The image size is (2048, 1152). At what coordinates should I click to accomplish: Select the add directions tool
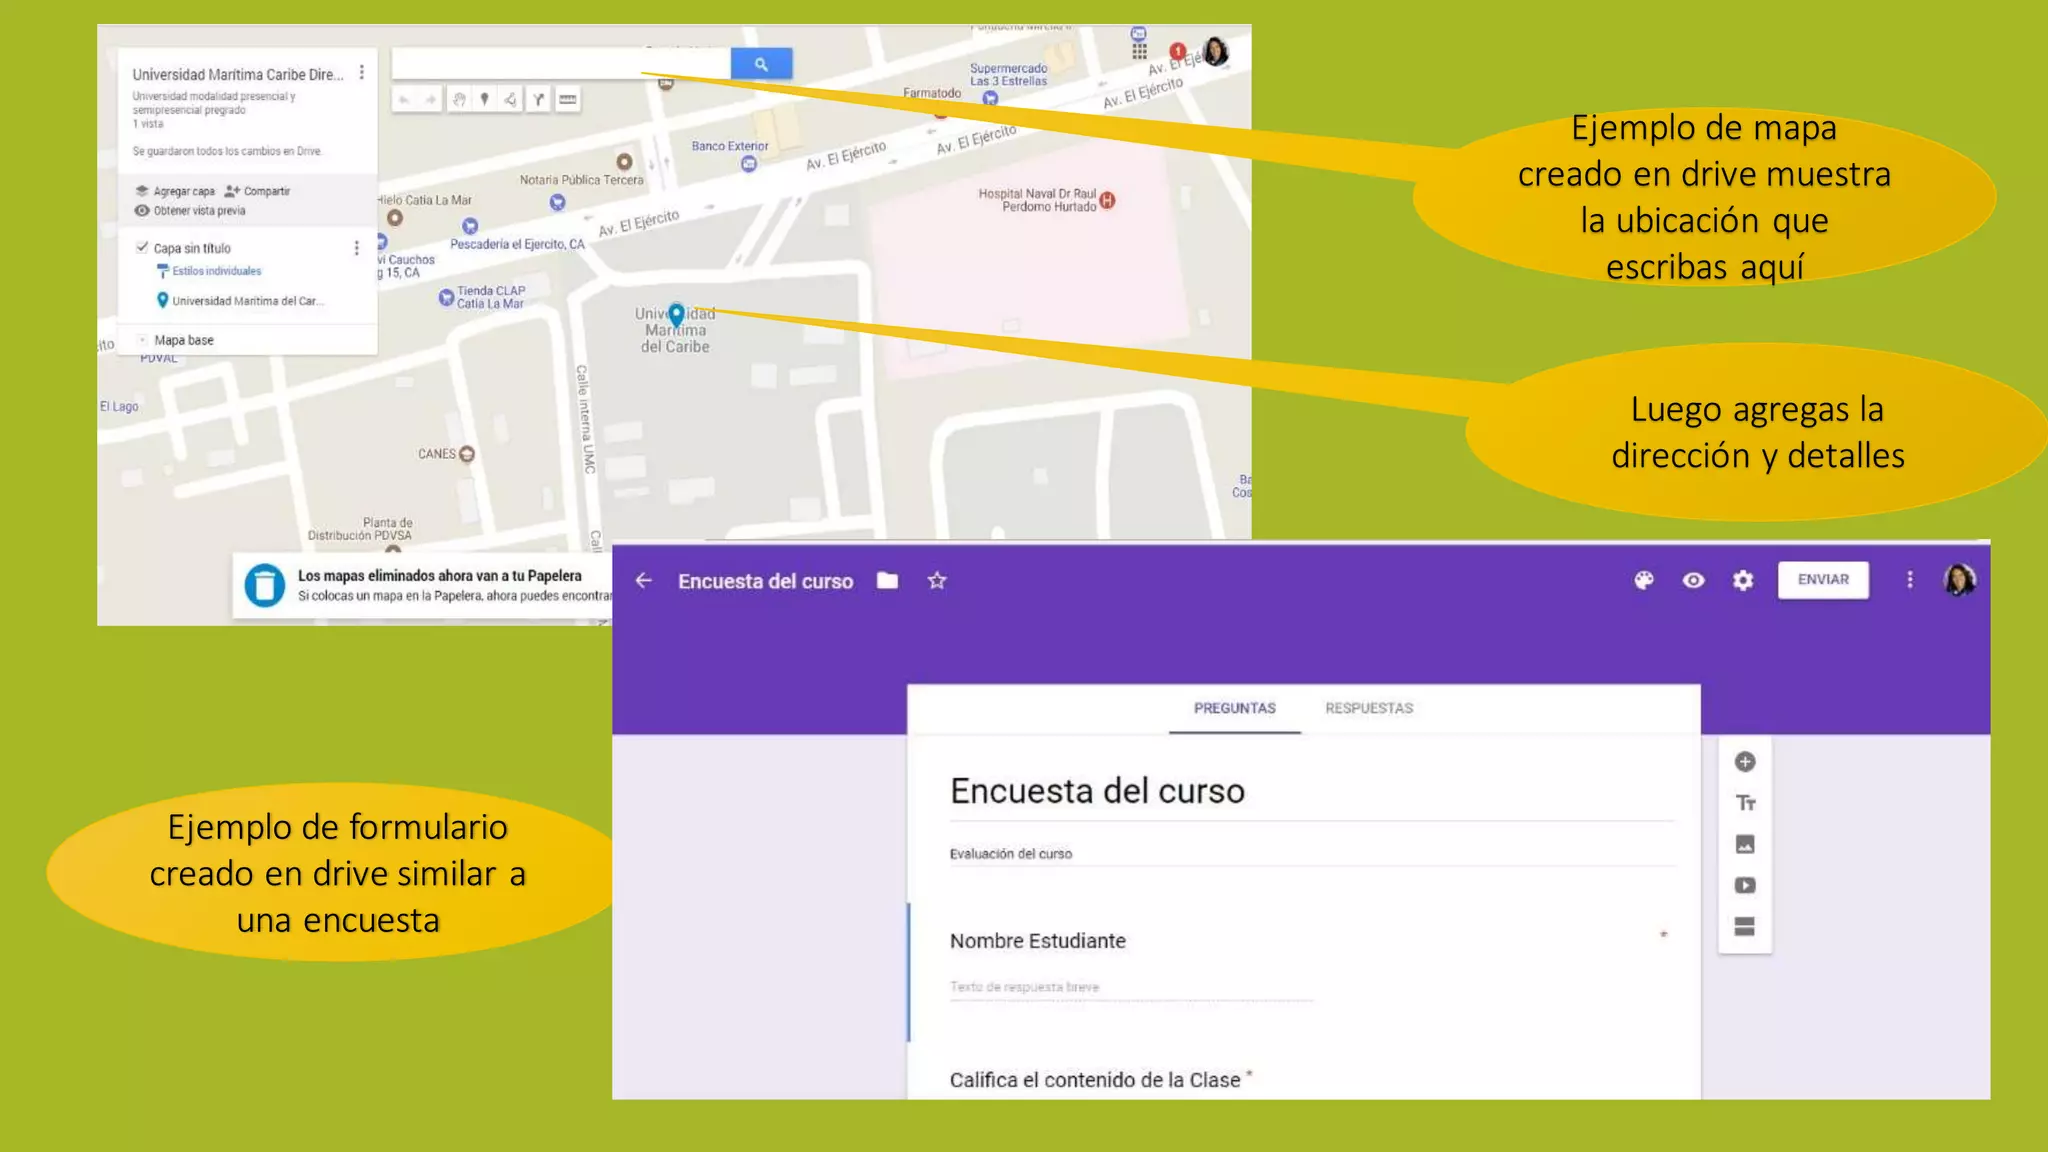538,99
